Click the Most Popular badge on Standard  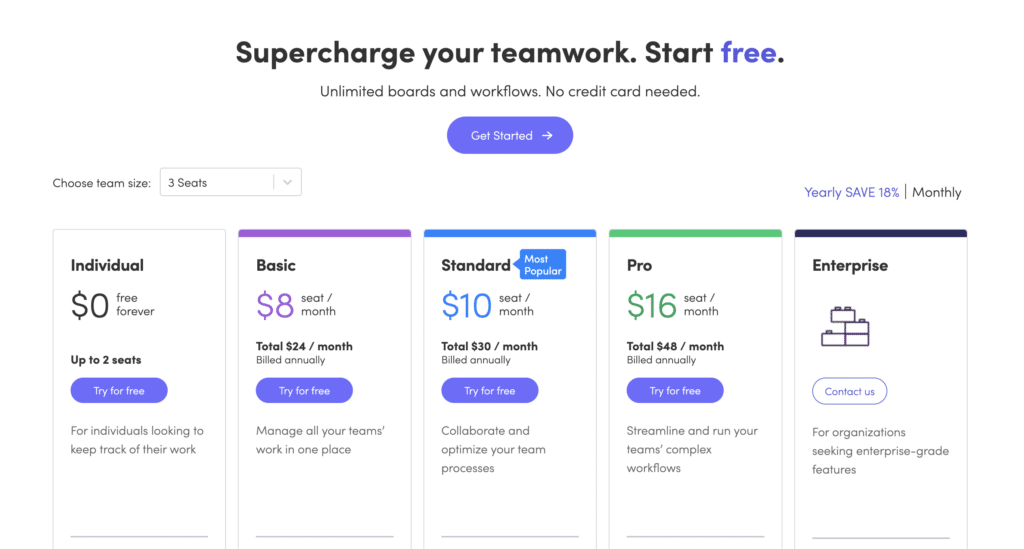tap(541, 264)
